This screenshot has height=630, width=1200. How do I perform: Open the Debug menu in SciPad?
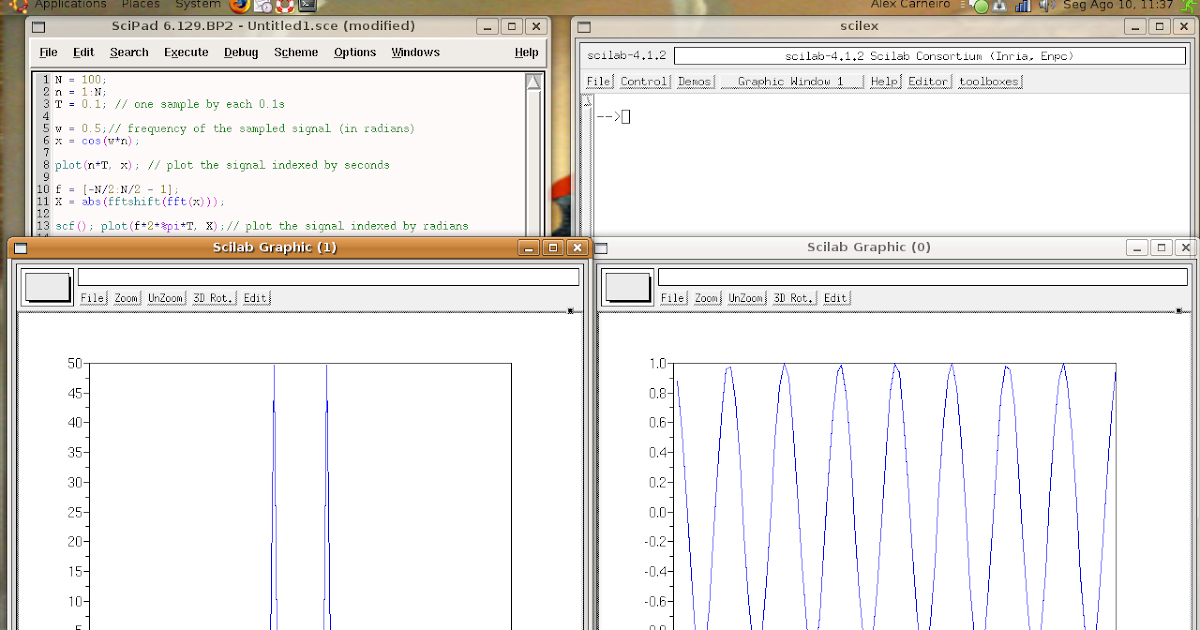click(x=240, y=52)
